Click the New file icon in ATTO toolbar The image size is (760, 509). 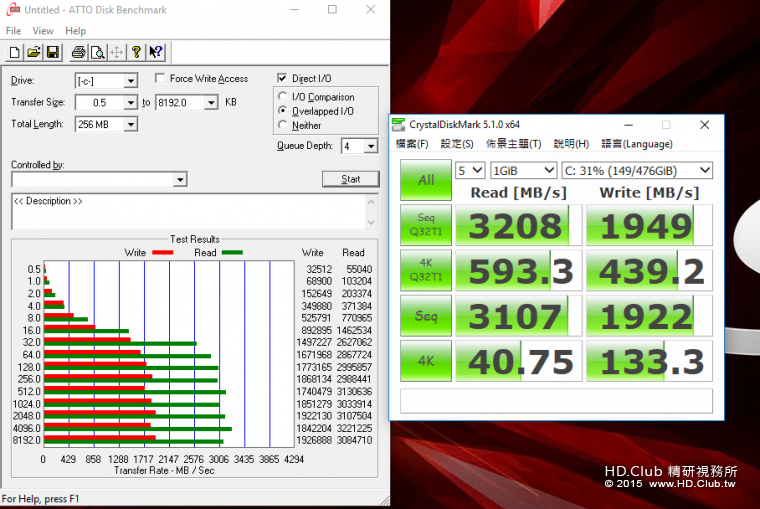[x=14, y=52]
